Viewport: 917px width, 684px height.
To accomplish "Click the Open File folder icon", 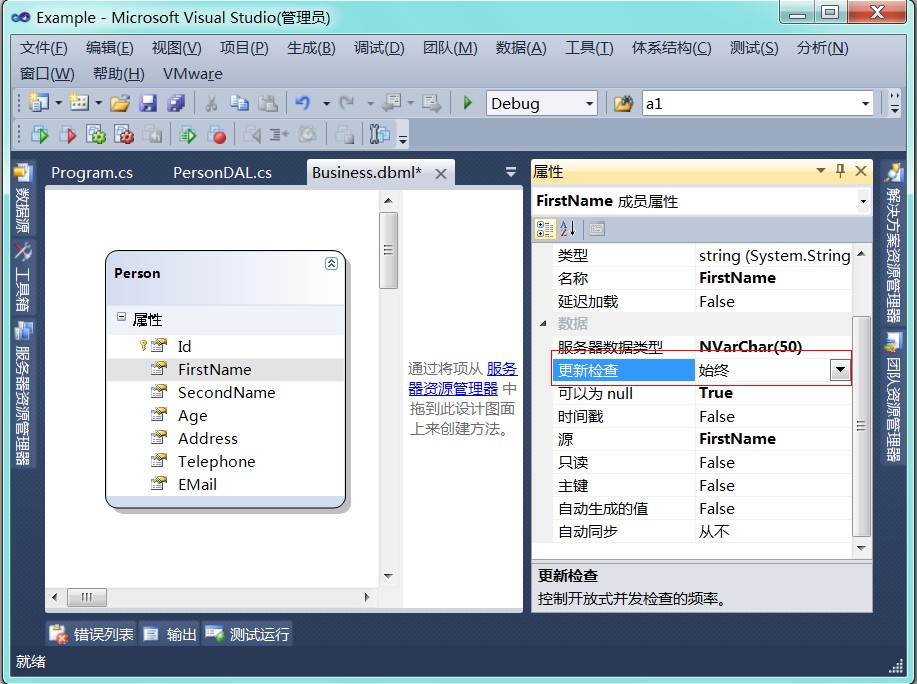I will tap(120, 103).
